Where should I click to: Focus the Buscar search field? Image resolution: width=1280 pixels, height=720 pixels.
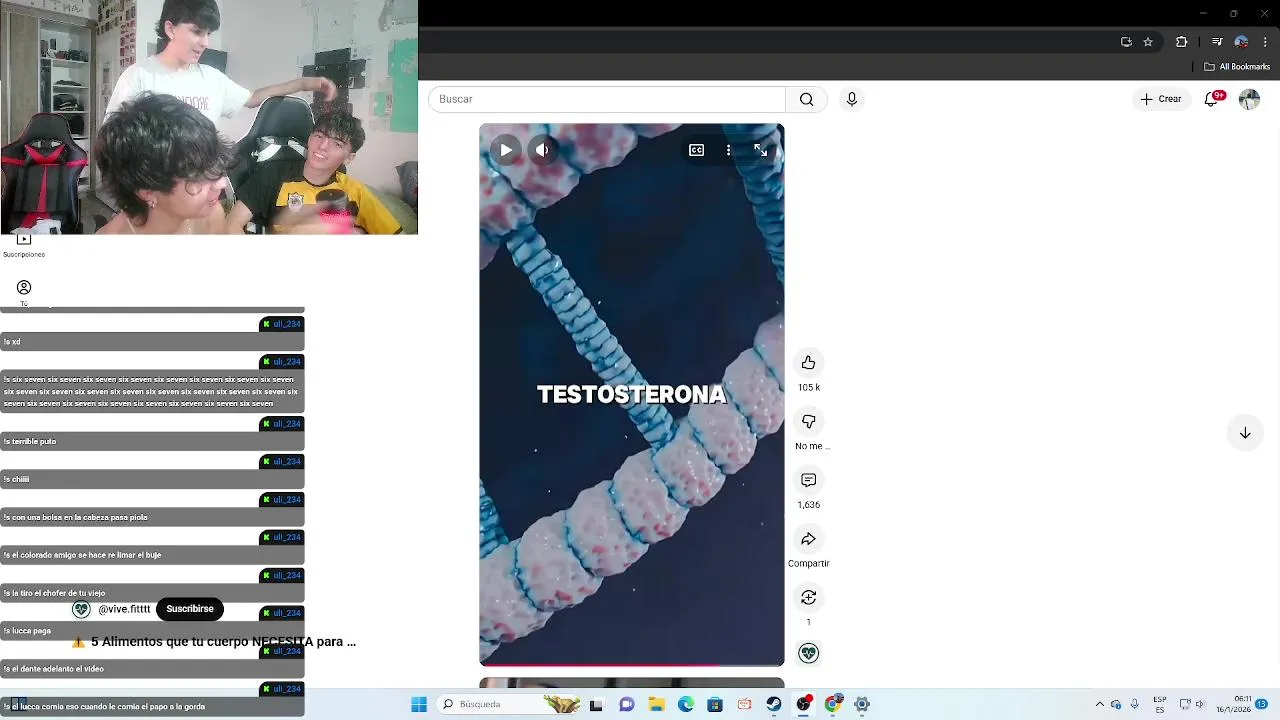[x=607, y=99]
